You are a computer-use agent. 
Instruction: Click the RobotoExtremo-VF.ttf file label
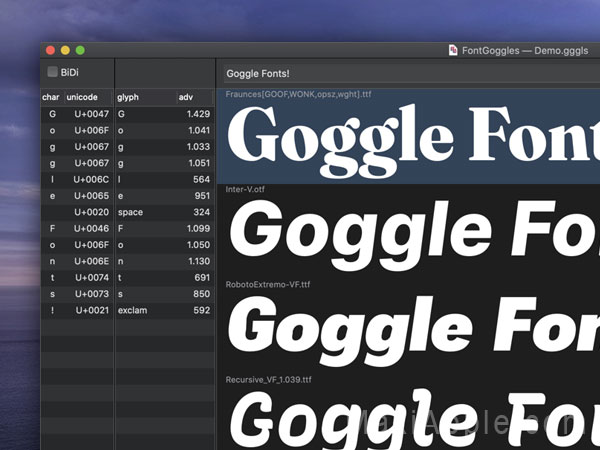(x=267, y=284)
